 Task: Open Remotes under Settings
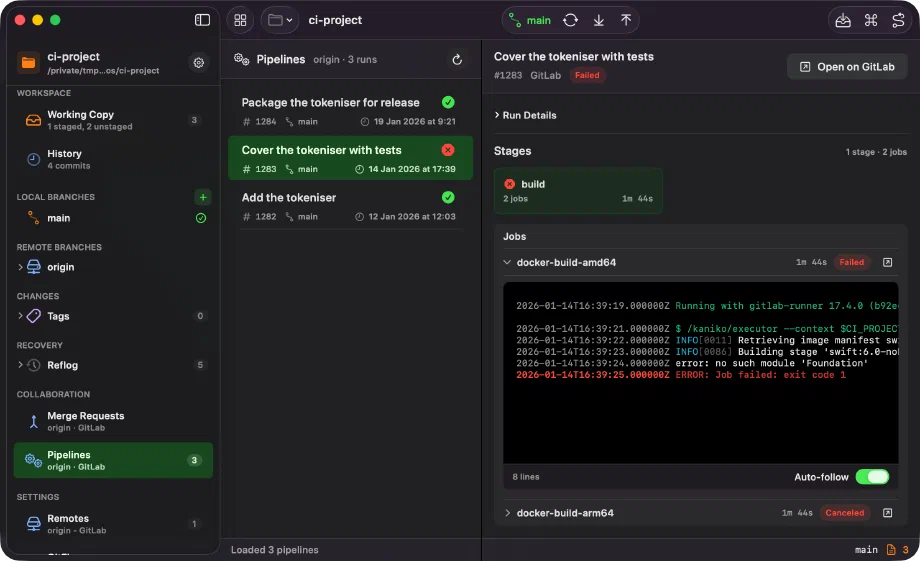click(x=113, y=523)
